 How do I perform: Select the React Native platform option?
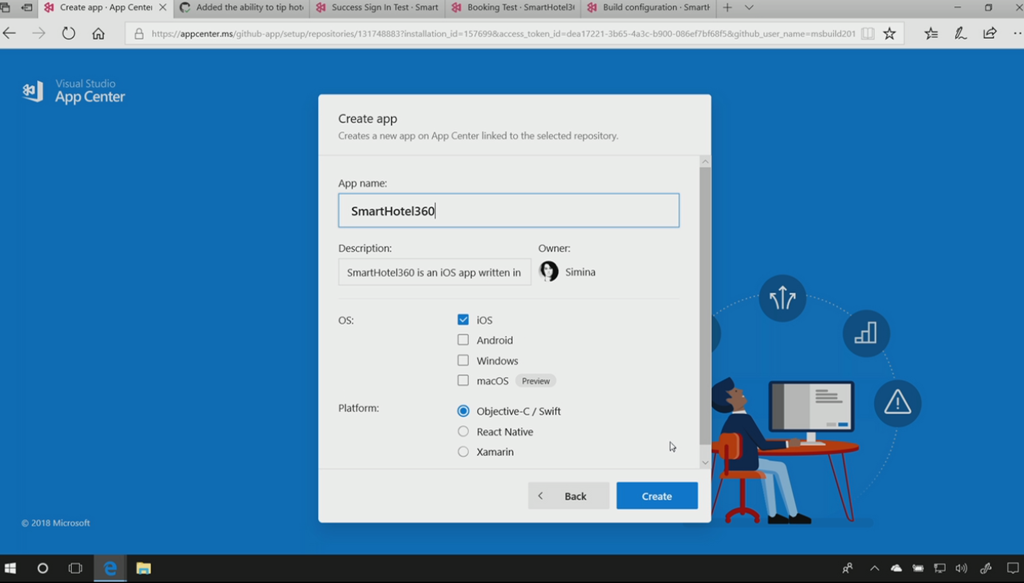(463, 432)
